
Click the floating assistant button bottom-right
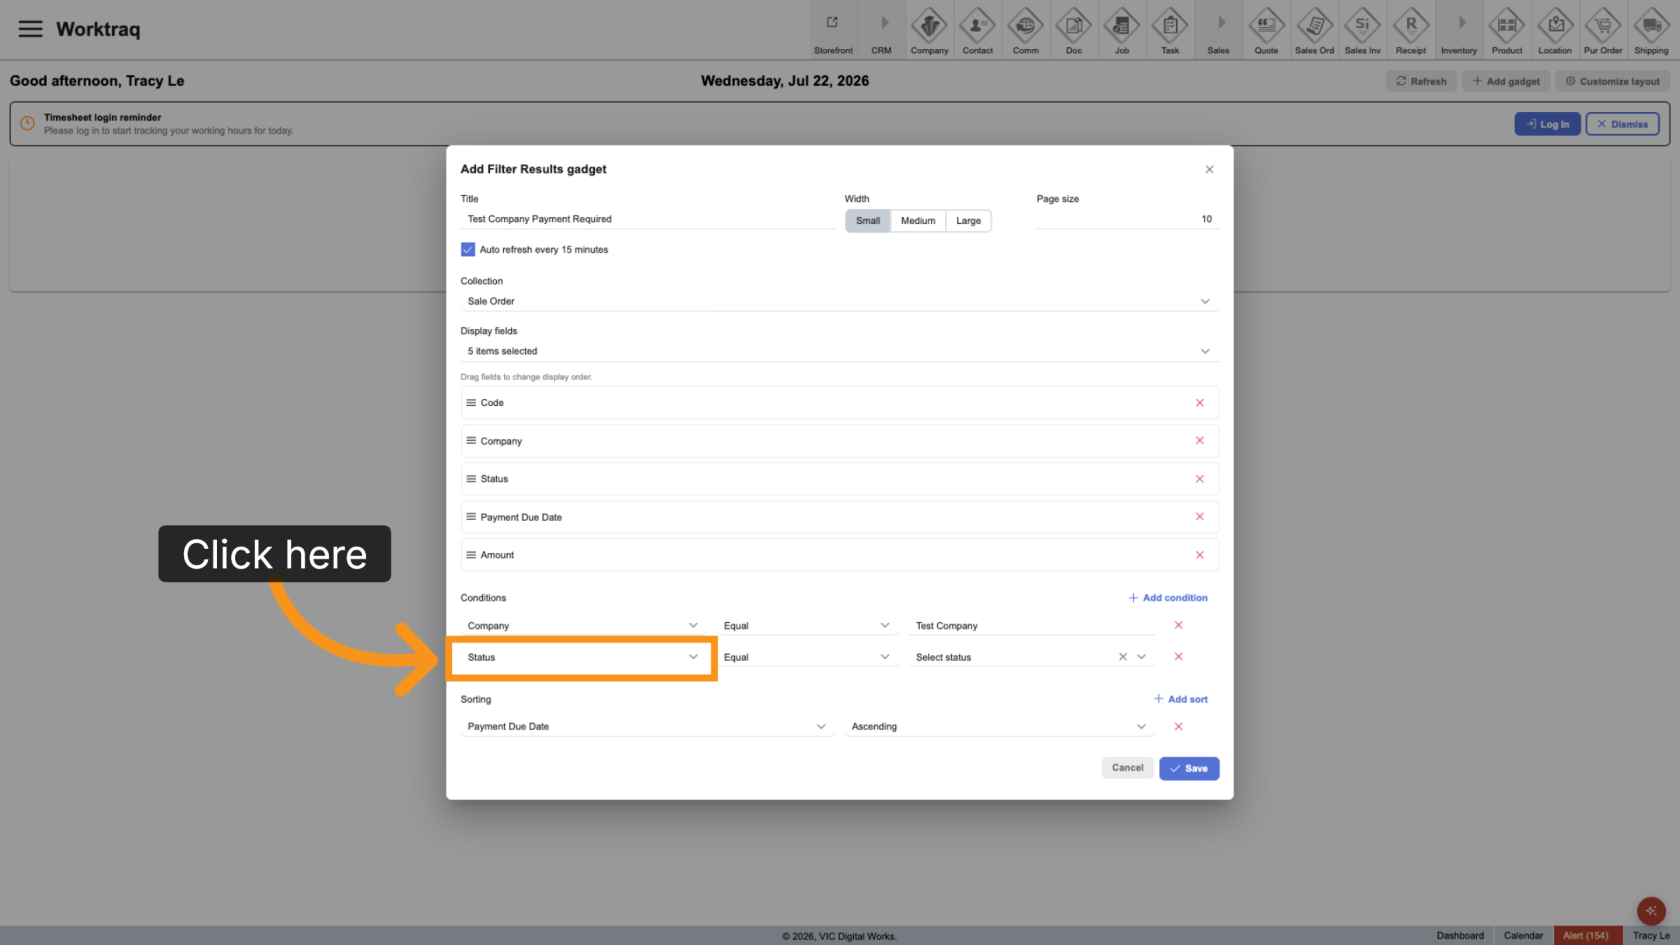(1651, 911)
